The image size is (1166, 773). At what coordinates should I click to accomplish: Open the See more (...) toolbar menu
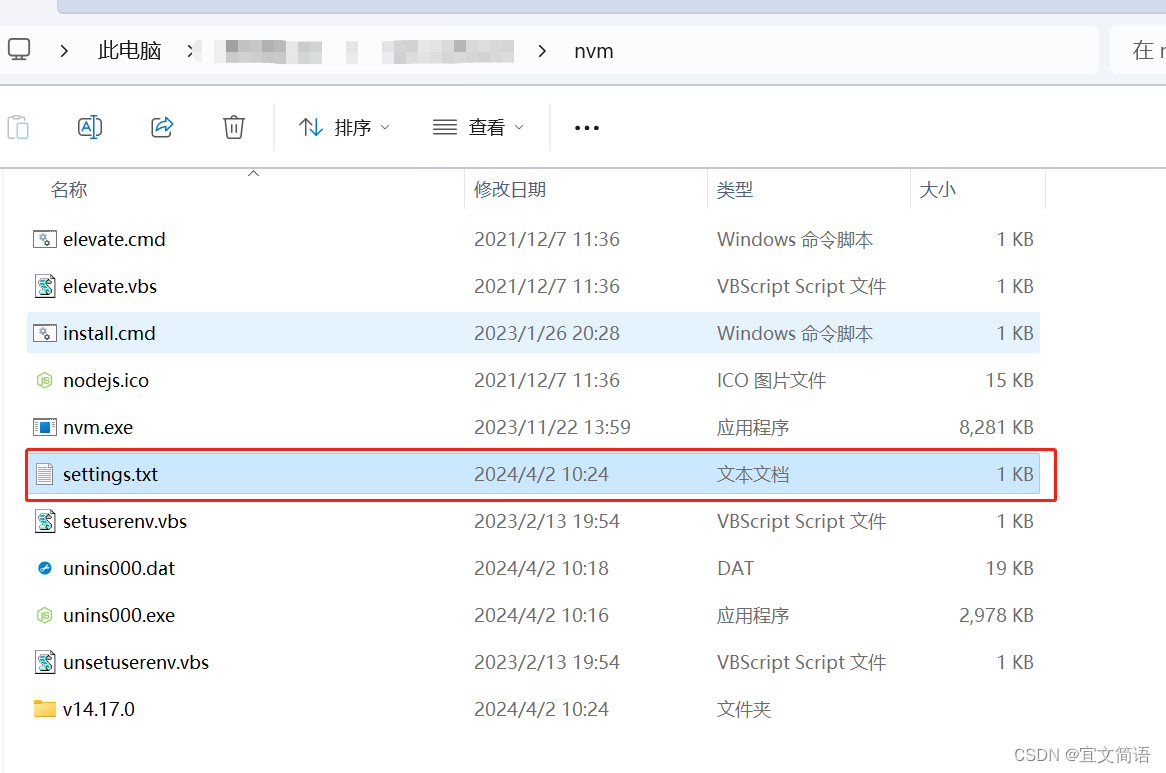pyautogui.click(x=586, y=127)
